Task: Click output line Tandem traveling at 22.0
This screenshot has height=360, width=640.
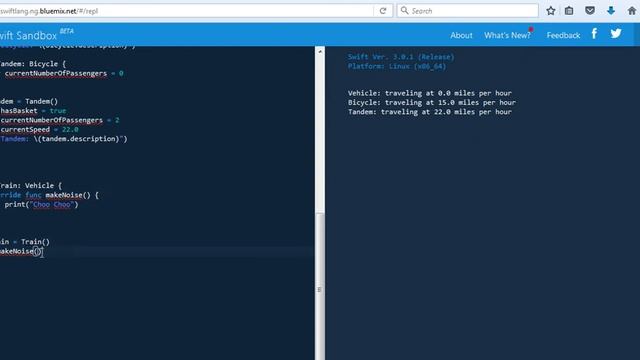Action: pyautogui.click(x=430, y=112)
